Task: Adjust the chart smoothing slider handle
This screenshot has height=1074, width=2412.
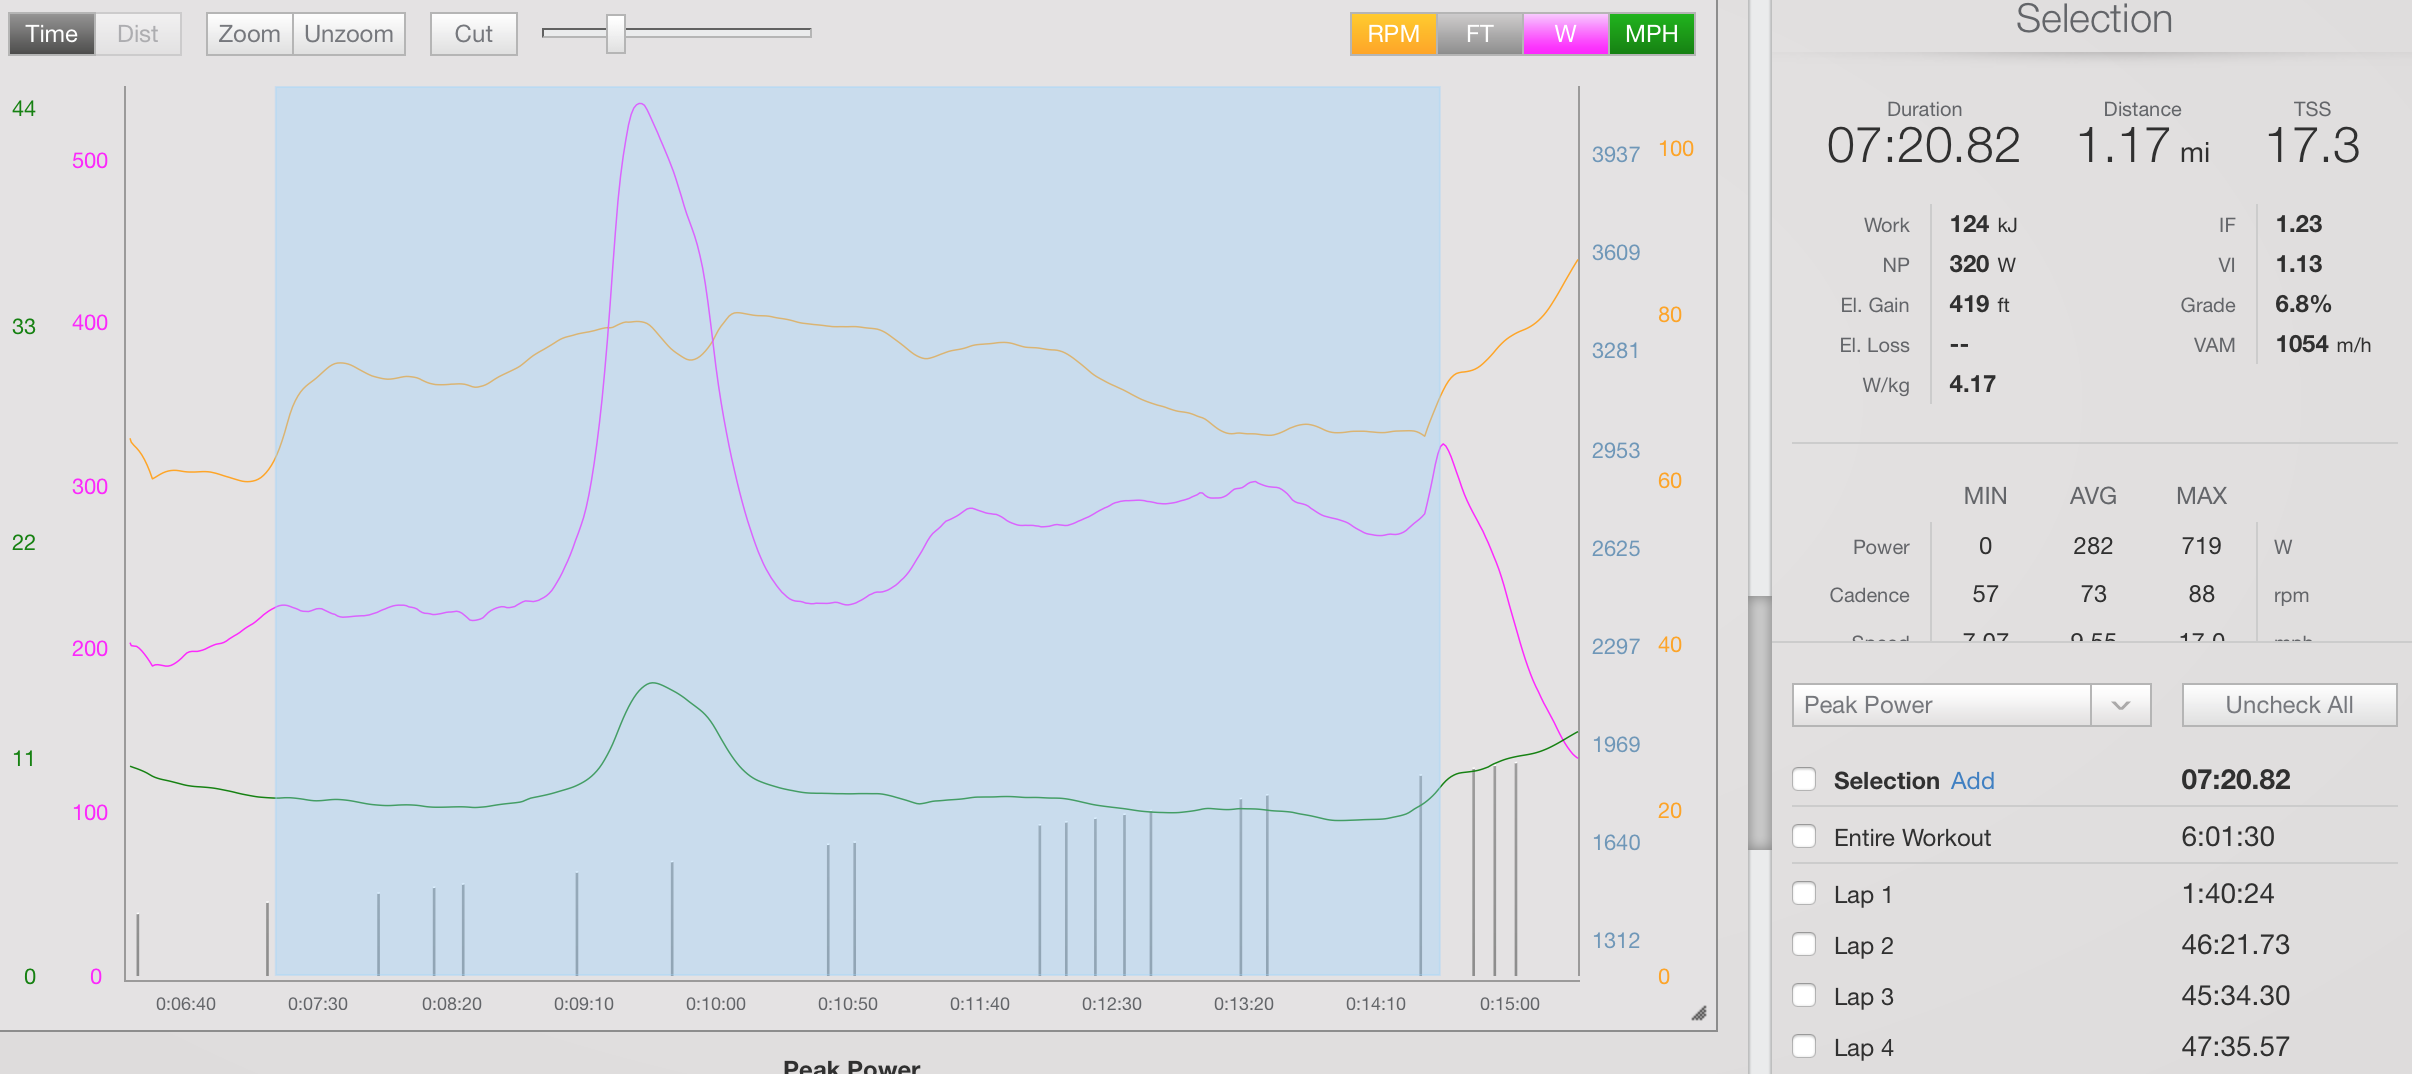Action: pos(616,34)
